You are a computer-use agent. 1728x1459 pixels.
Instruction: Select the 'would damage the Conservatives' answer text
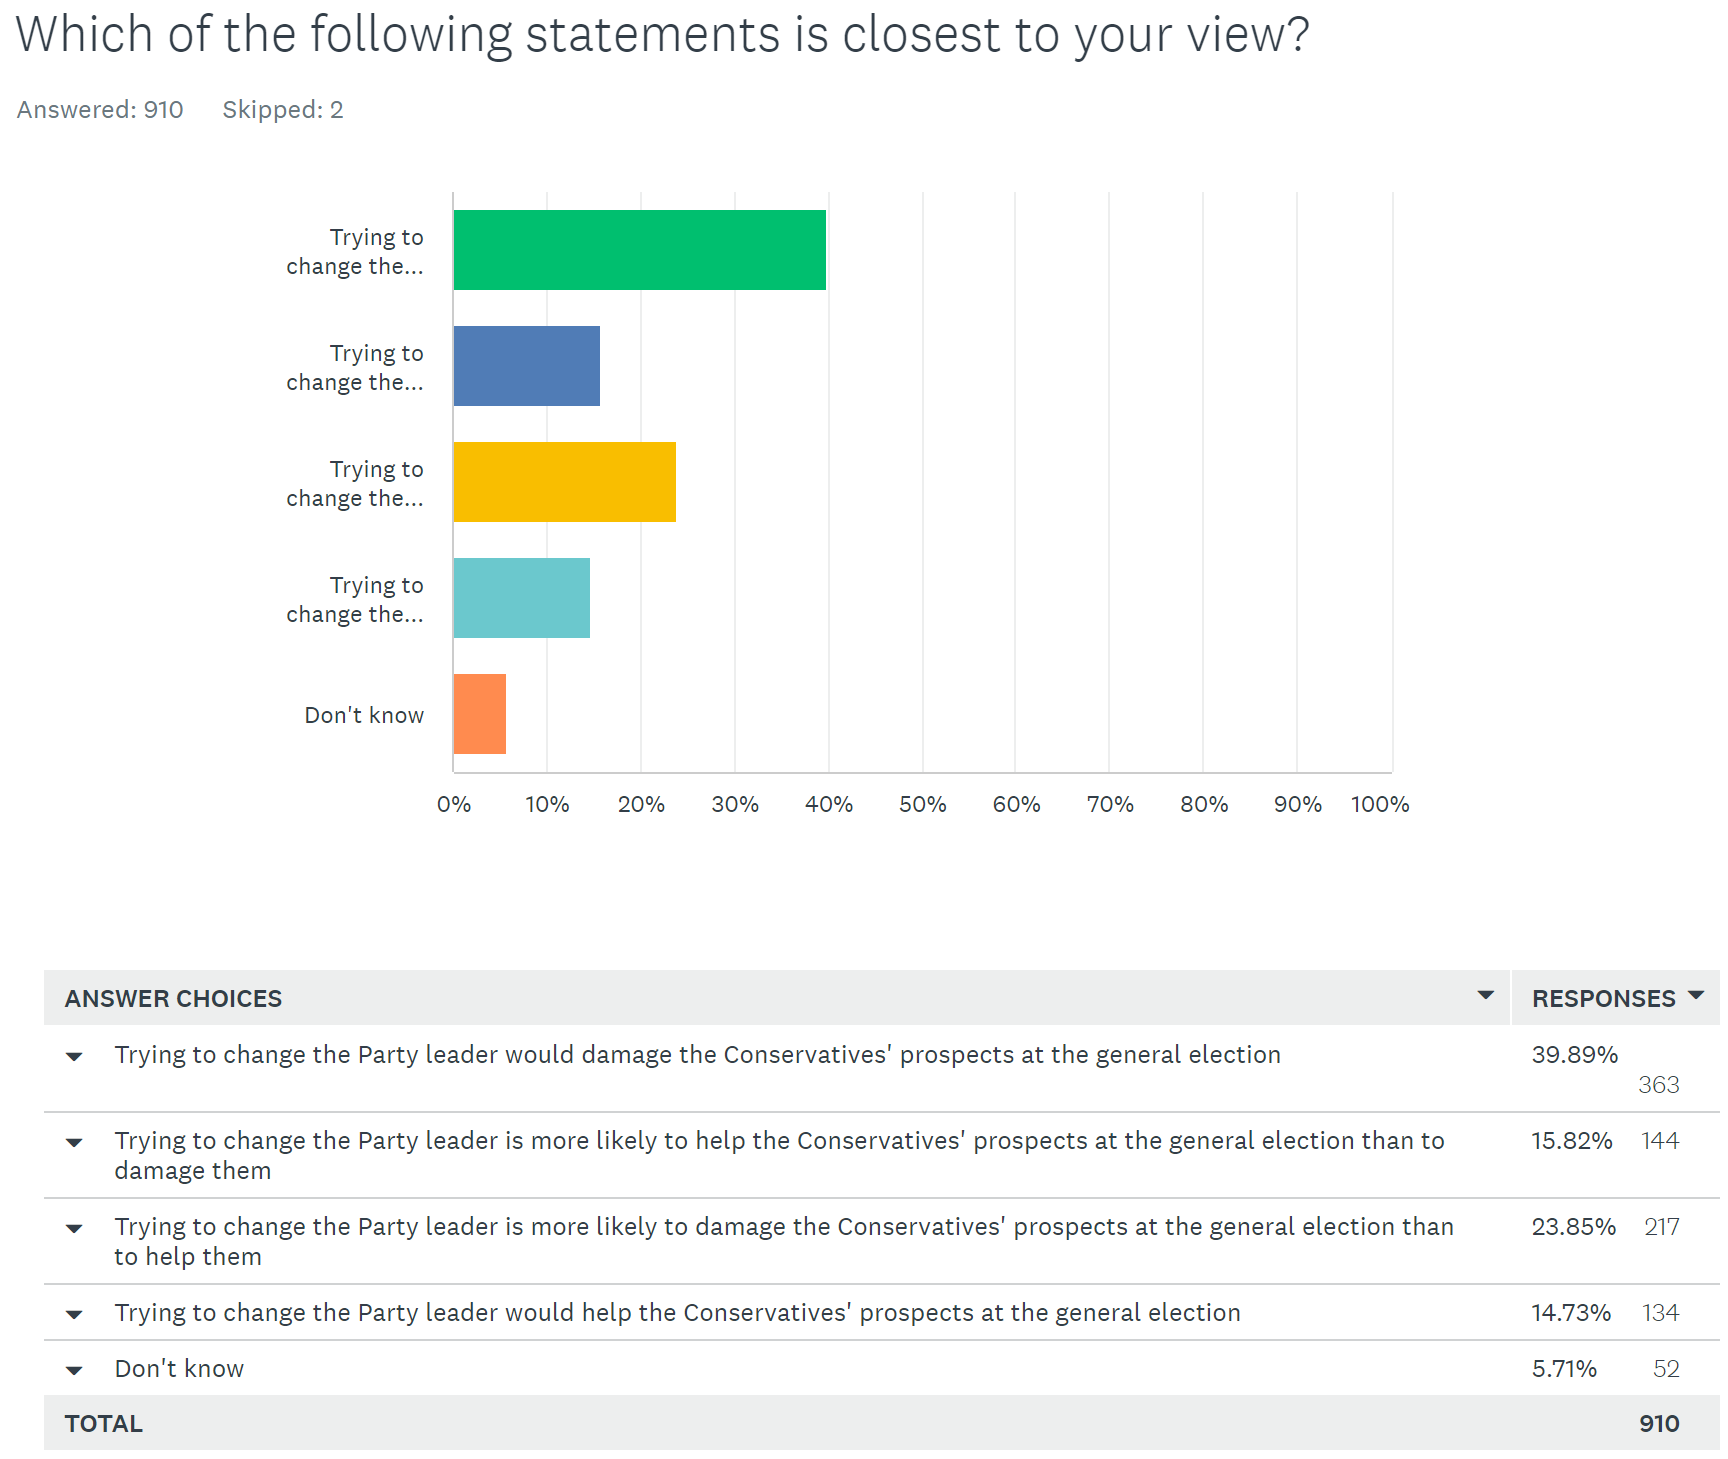pos(697,1055)
